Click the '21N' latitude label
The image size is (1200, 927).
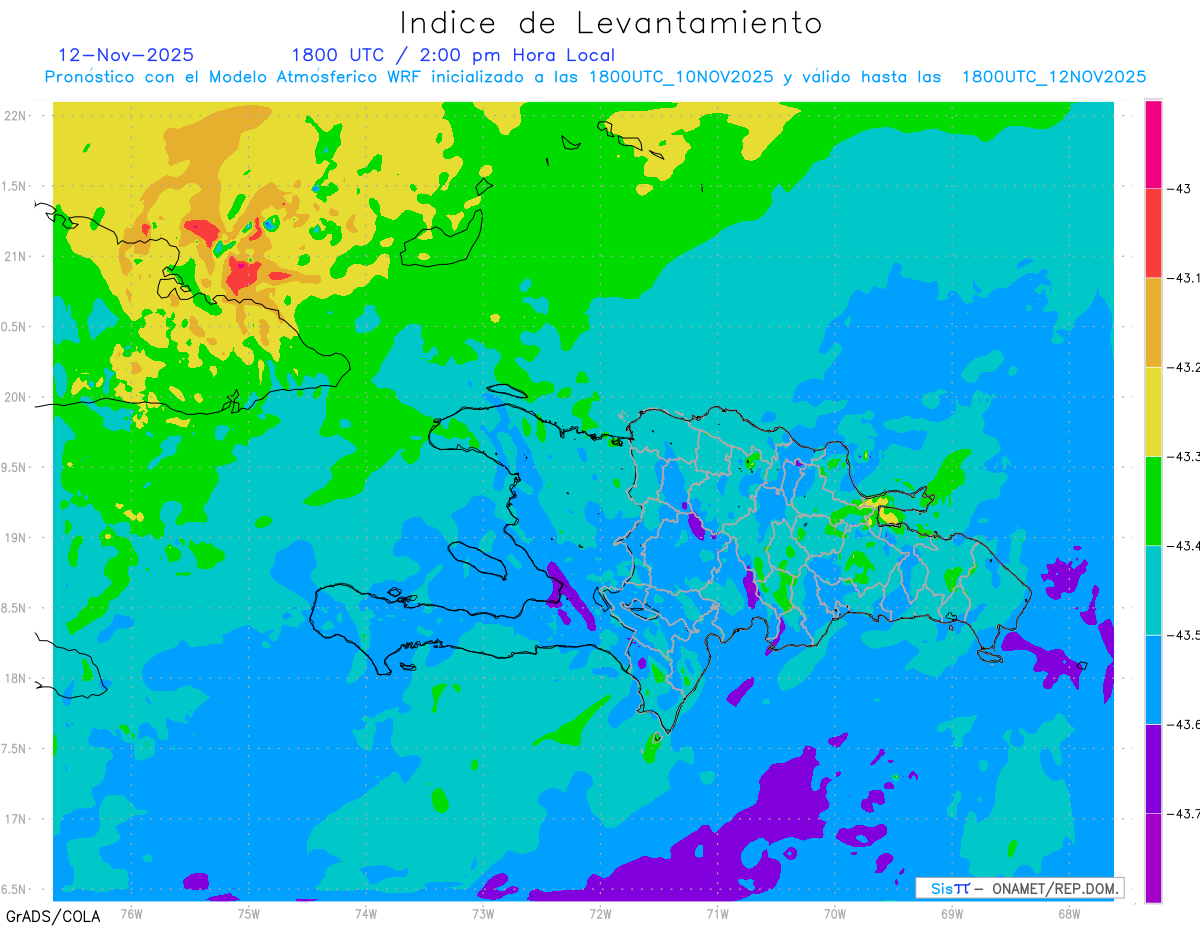pyautogui.click(x=17, y=257)
